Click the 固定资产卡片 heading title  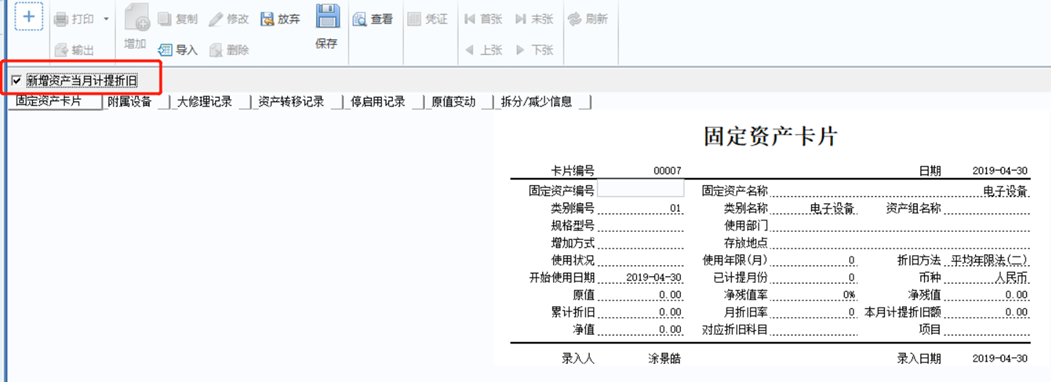click(770, 136)
